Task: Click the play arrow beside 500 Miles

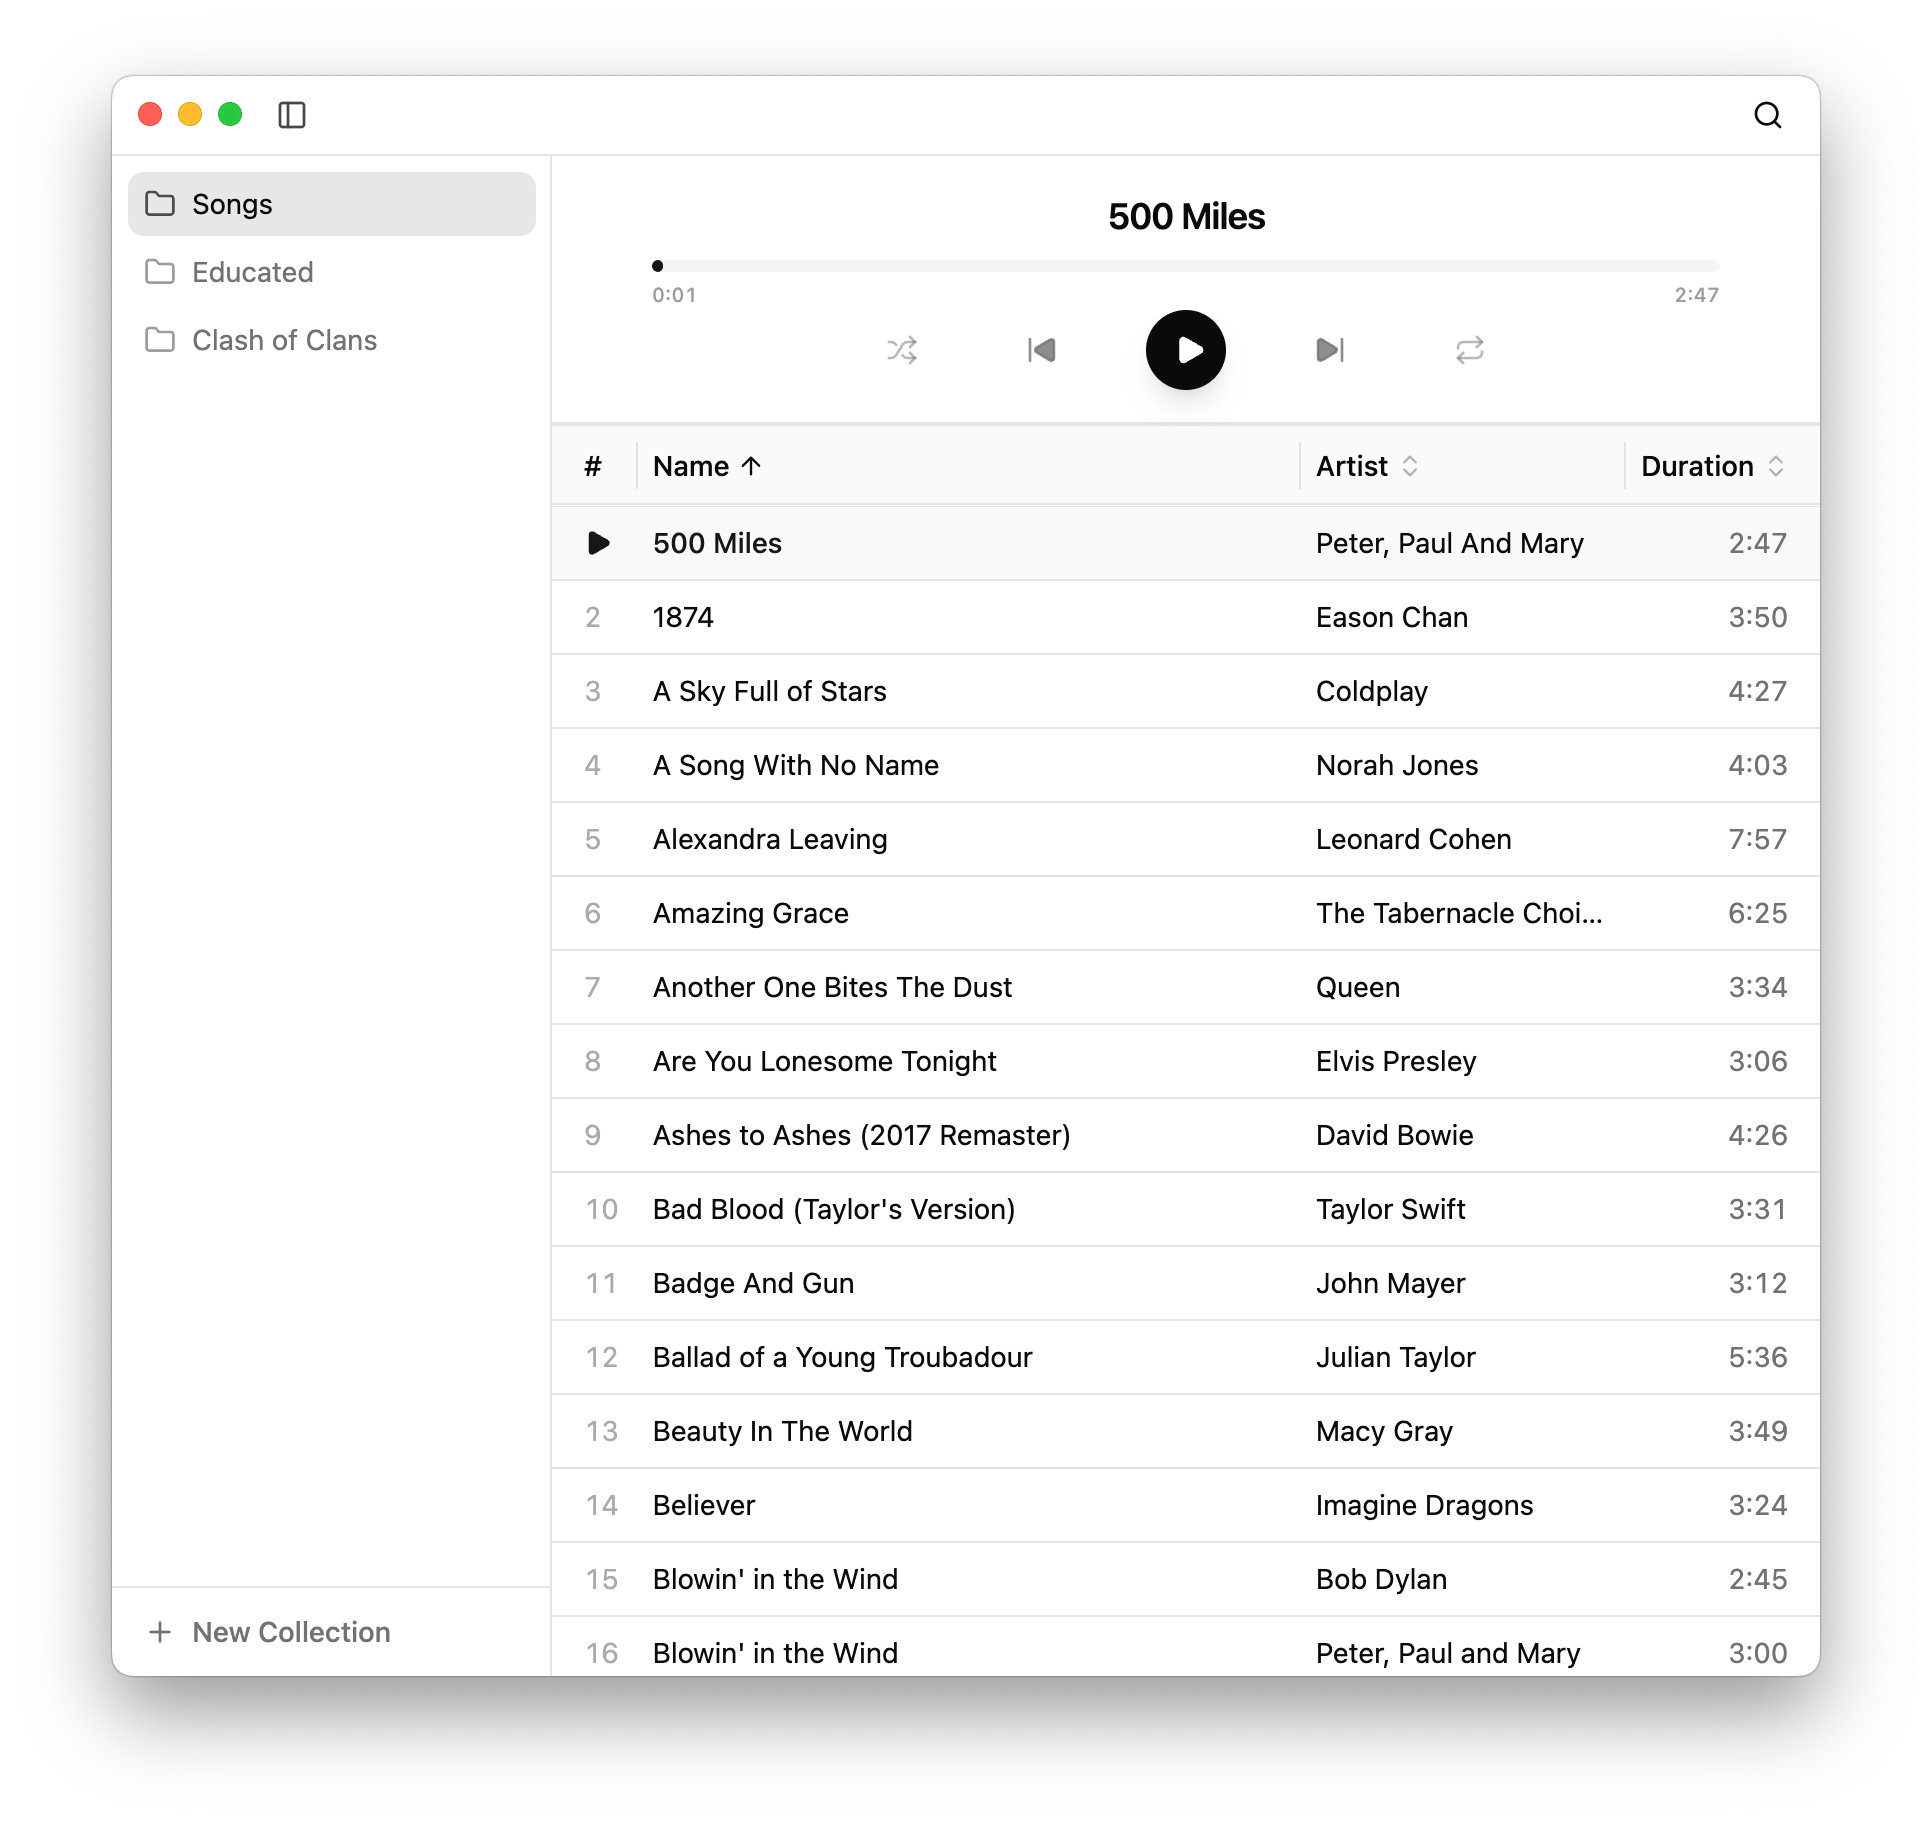Action: tap(598, 543)
